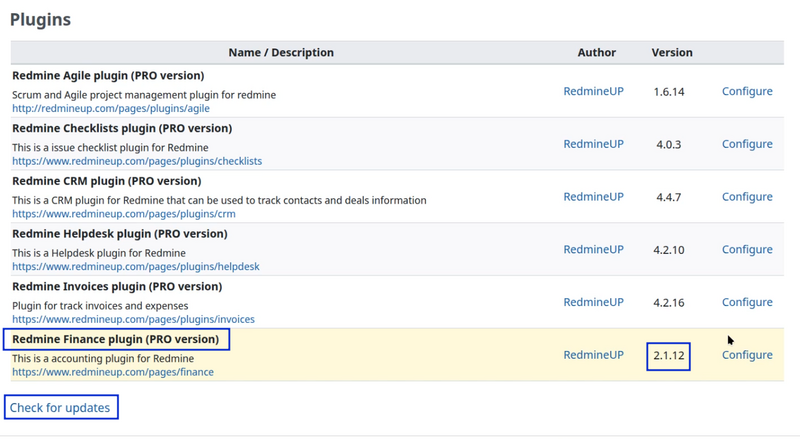Click RedmineUP author in Helpdesk plugin row
Image resolution: width=800 pixels, height=439 pixels.
point(593,250)
